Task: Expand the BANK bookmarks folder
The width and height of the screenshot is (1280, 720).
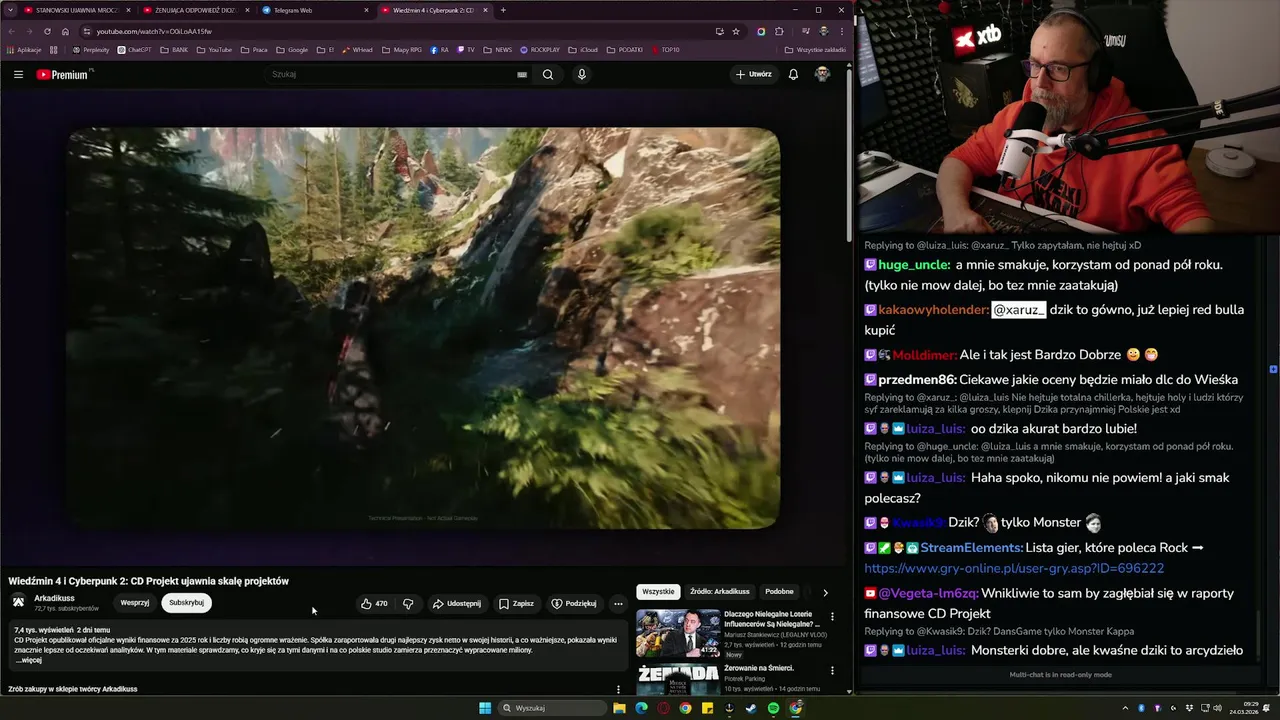Action: click(174, 49)
